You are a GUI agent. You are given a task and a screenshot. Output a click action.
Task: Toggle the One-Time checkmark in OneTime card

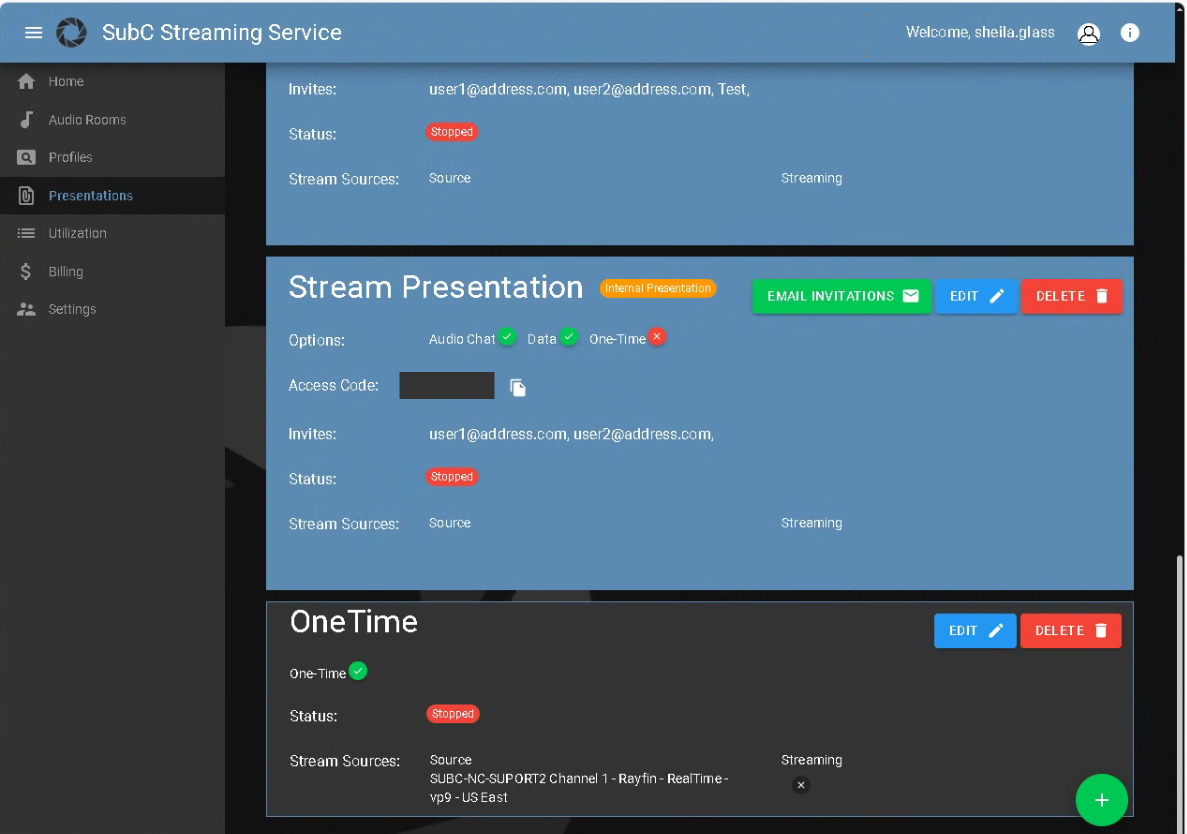click(x=358, y=671)
